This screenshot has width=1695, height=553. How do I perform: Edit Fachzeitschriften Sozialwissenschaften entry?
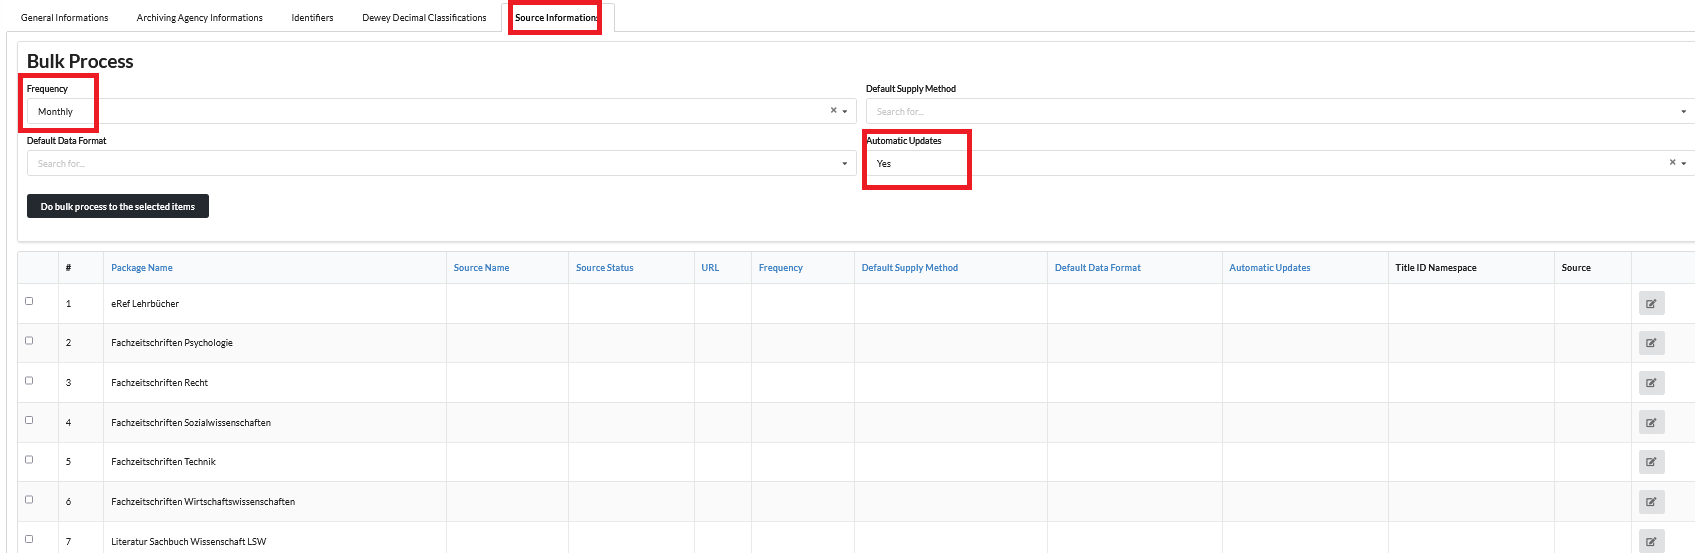pyautogui.click(x=1651, y=423)
